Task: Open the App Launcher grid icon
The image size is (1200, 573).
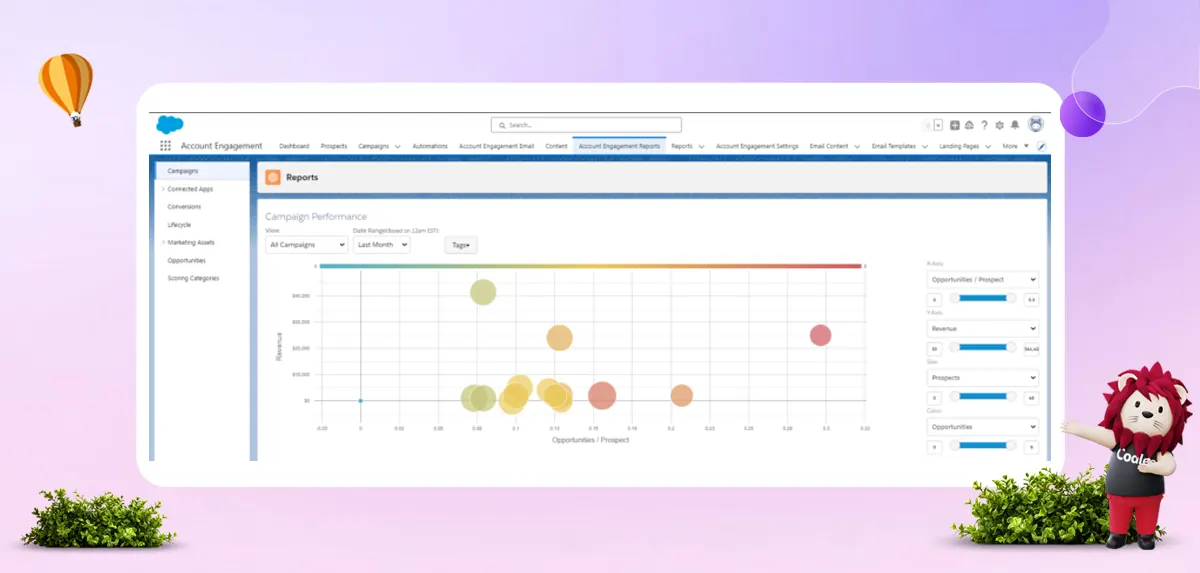Action: [165, 146]
